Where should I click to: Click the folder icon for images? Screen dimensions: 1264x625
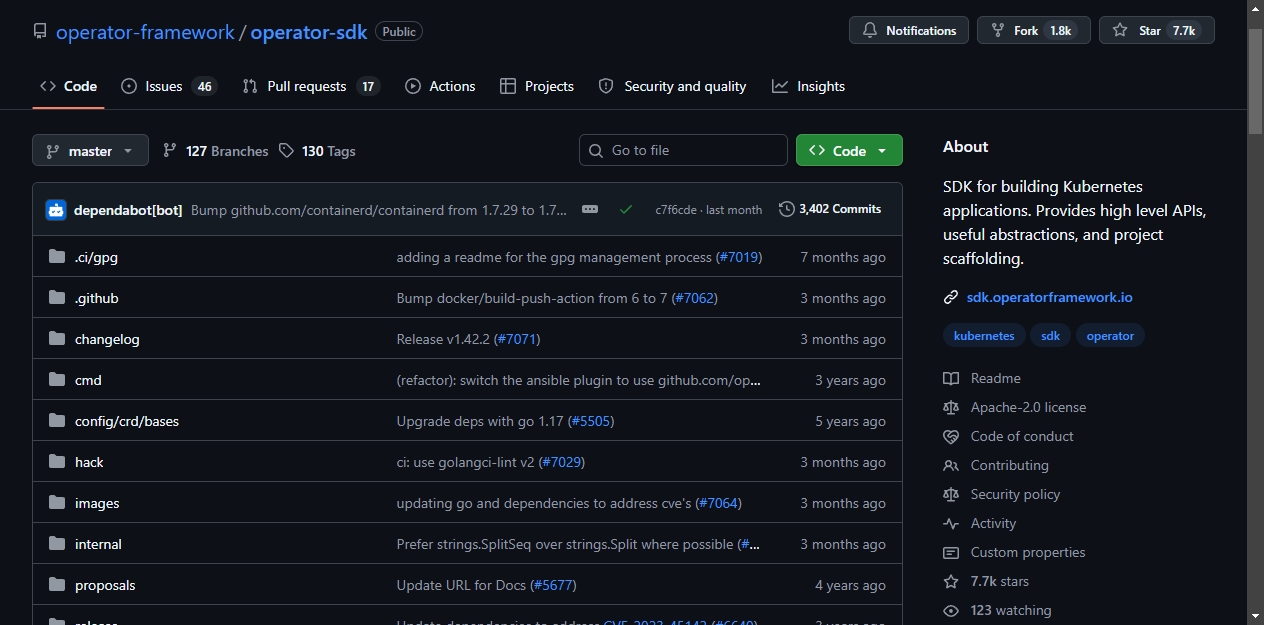pyautogui.click(x=56, y=503)
